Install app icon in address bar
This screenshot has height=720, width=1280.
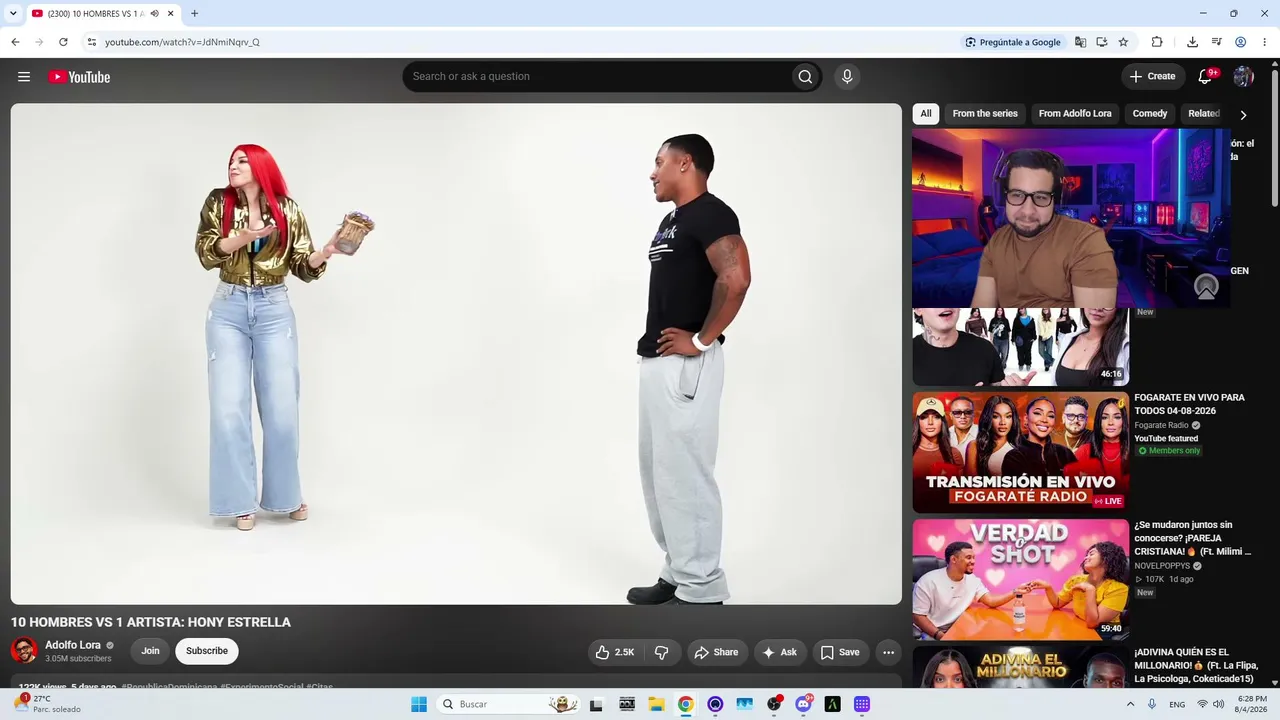tap(1101, 42)
